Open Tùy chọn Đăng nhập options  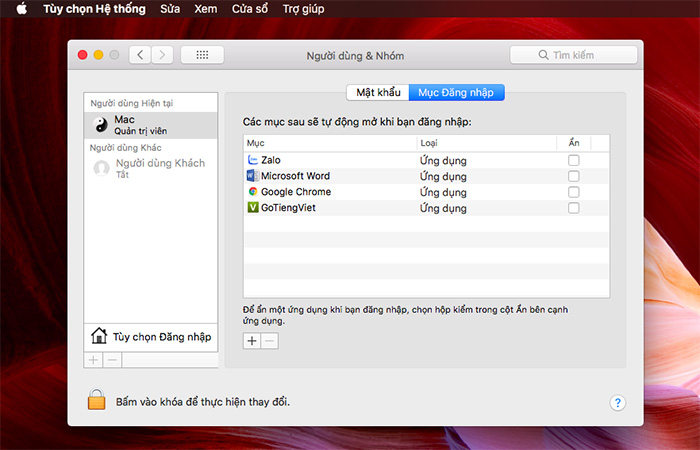click(x=150, y=337)
